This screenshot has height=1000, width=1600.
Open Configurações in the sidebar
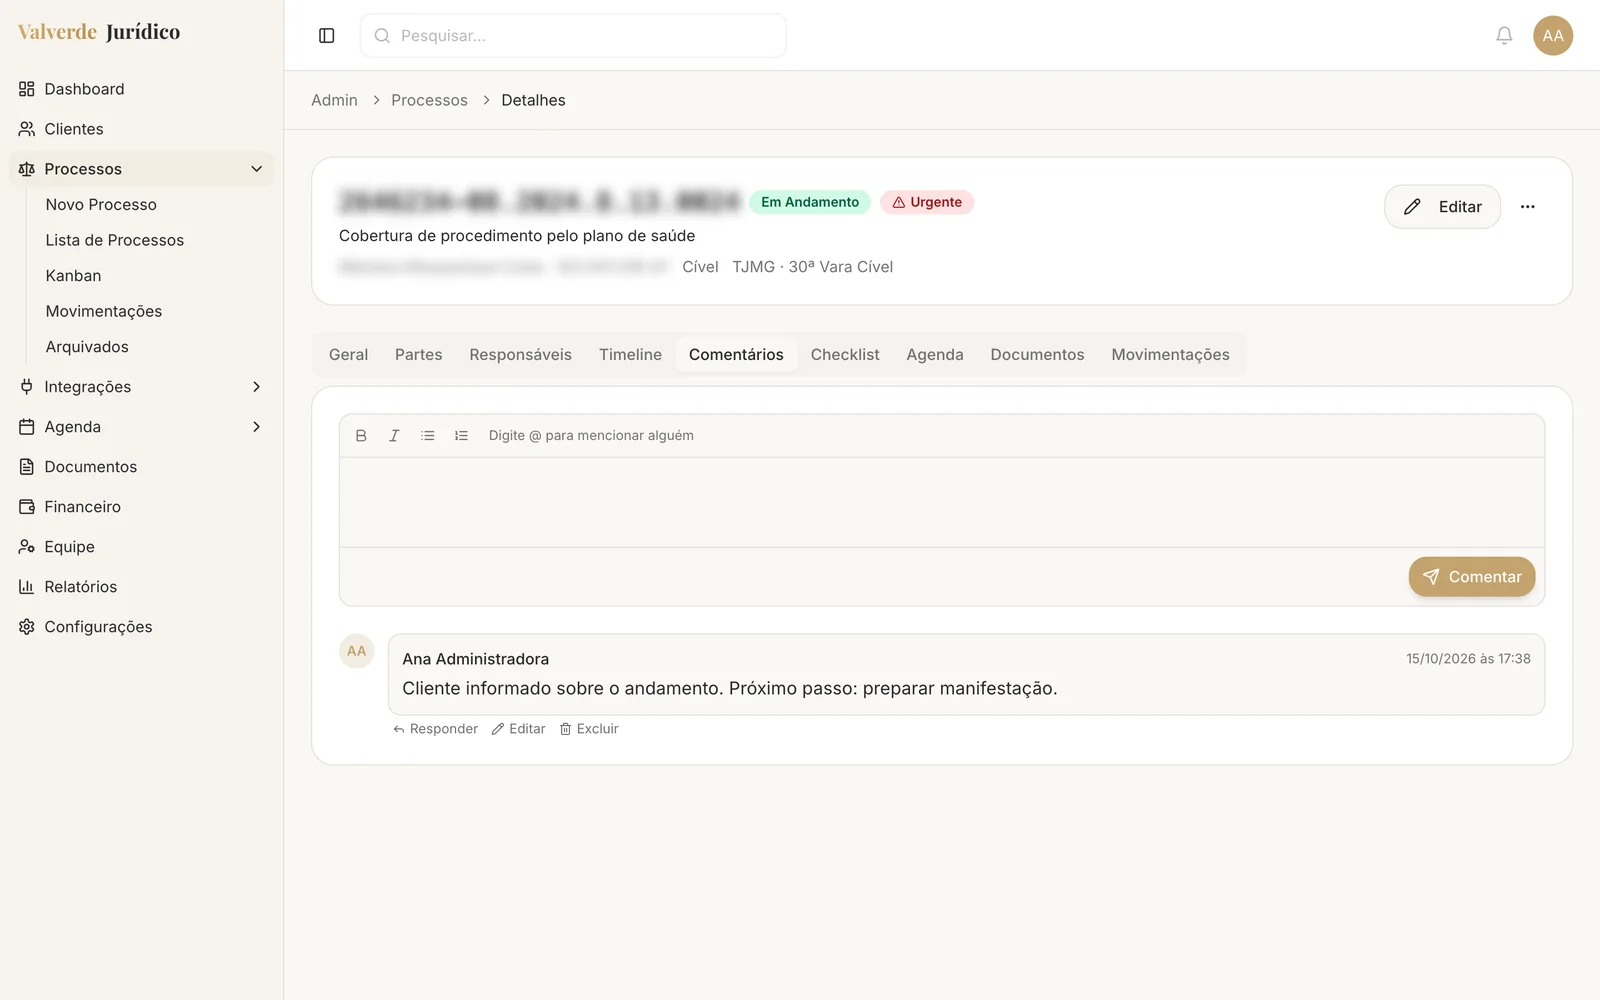click(x=141, y=627)
